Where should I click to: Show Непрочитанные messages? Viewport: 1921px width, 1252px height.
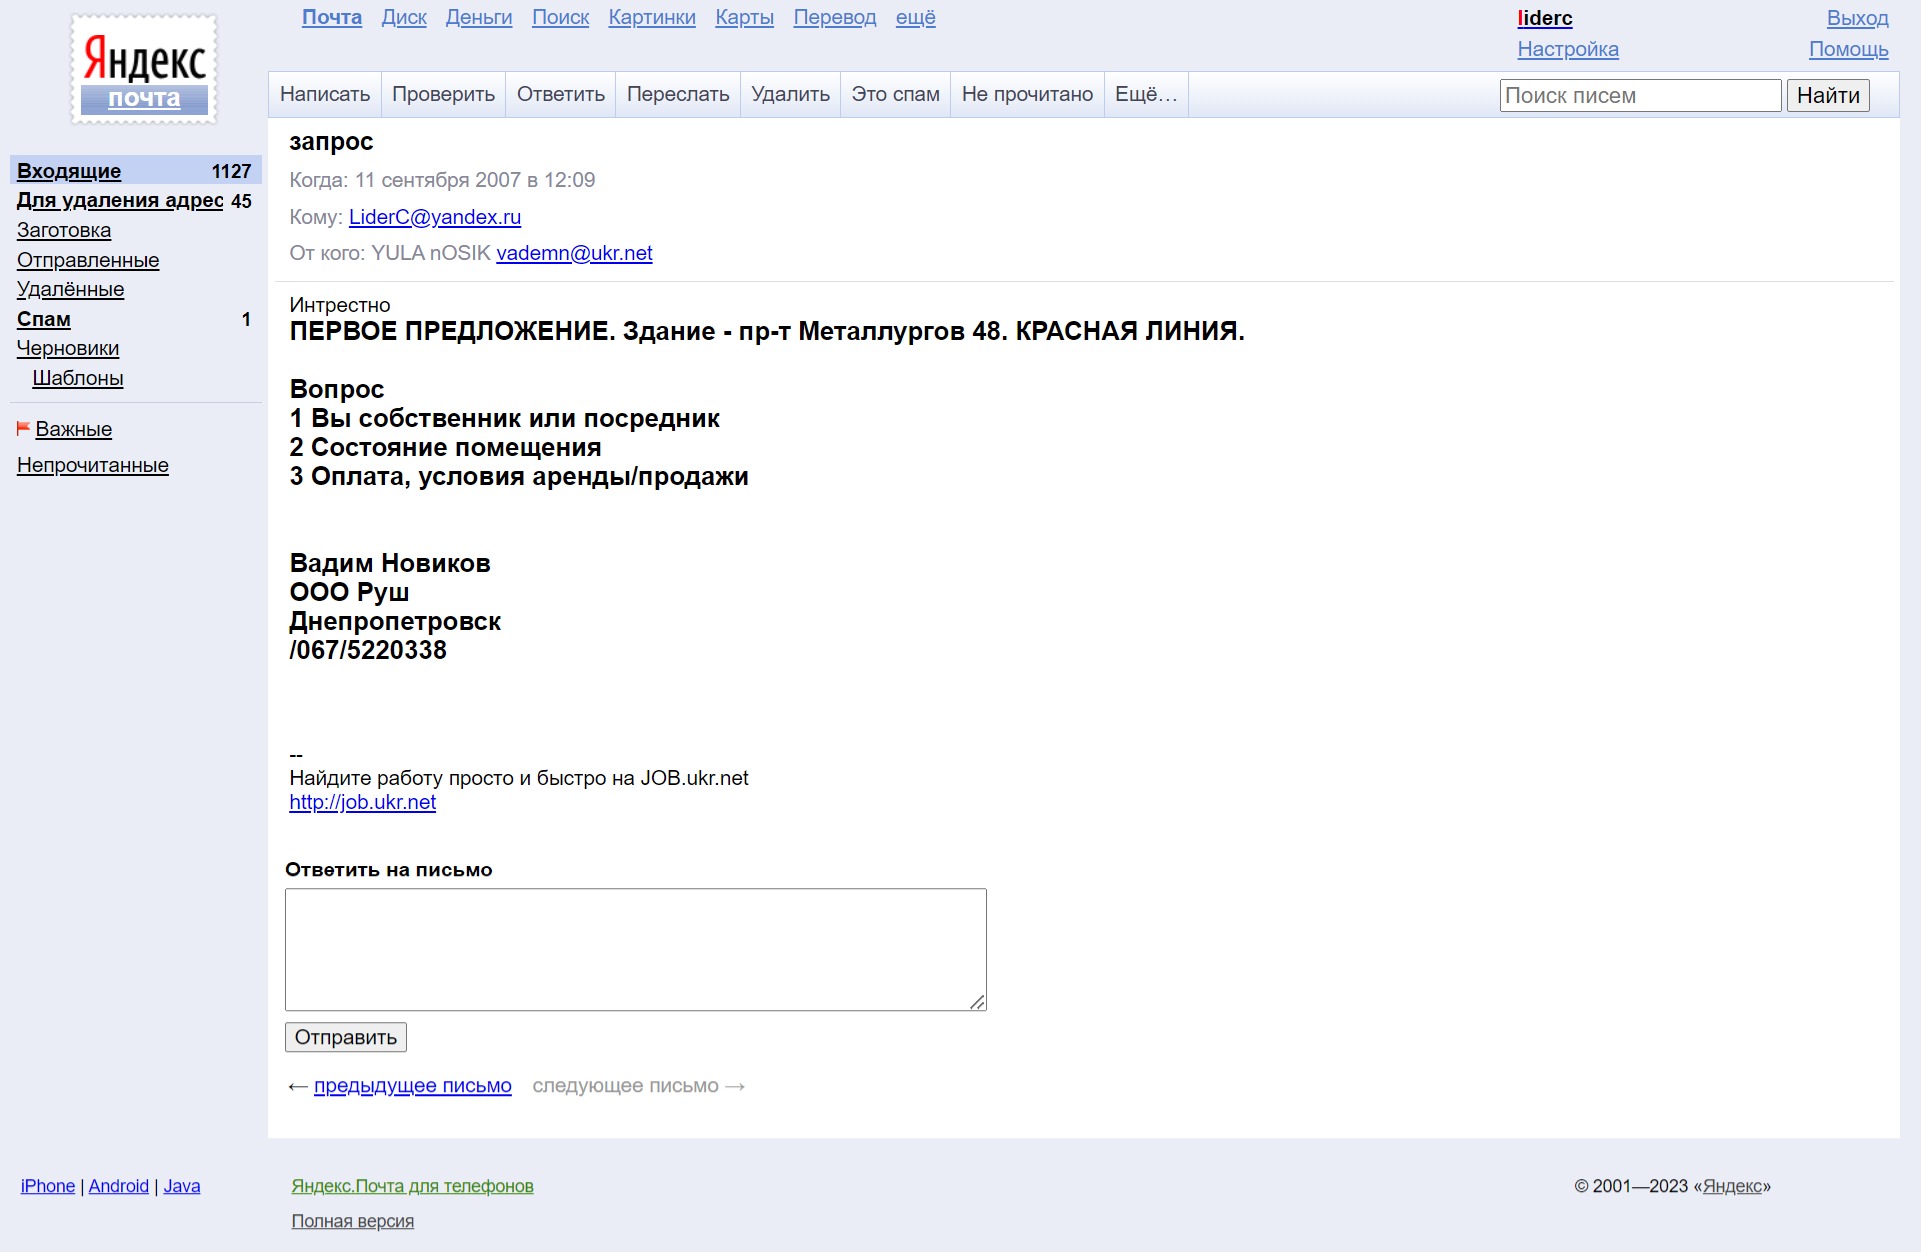point(93,465)
